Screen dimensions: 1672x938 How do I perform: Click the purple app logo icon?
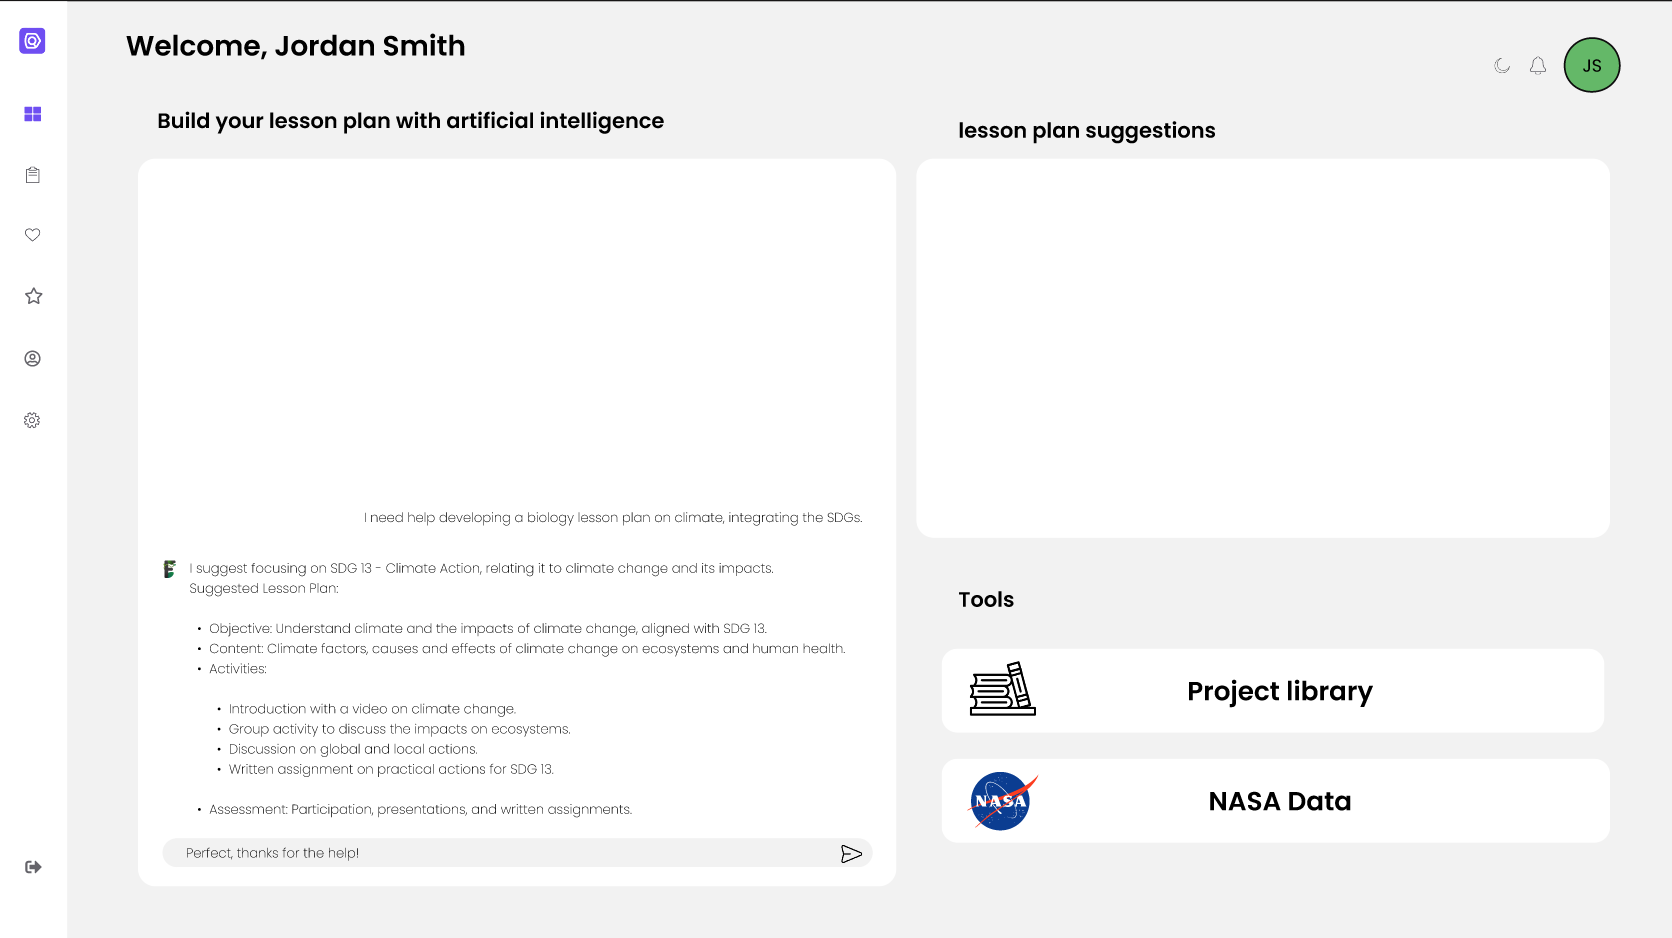[32, 41]
